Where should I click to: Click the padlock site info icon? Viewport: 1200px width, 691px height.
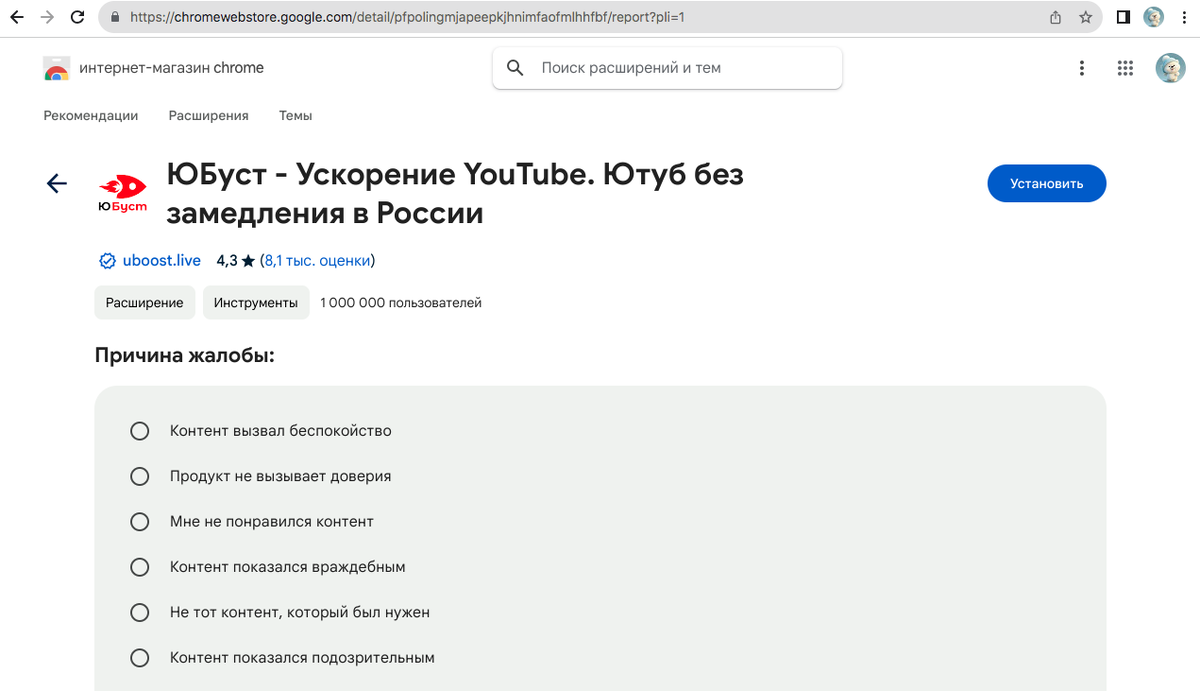click(x=115, y=17)
